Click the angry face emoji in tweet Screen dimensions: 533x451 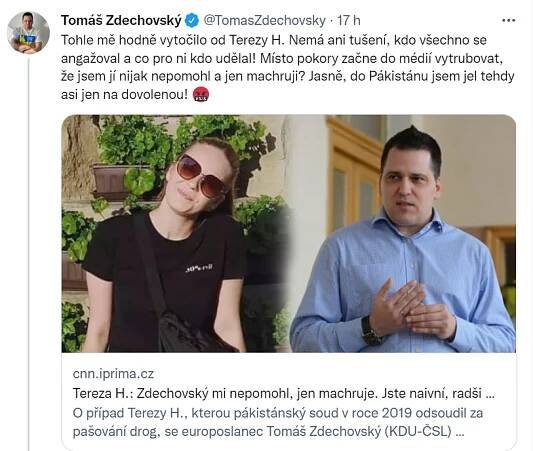pos(201,94)
